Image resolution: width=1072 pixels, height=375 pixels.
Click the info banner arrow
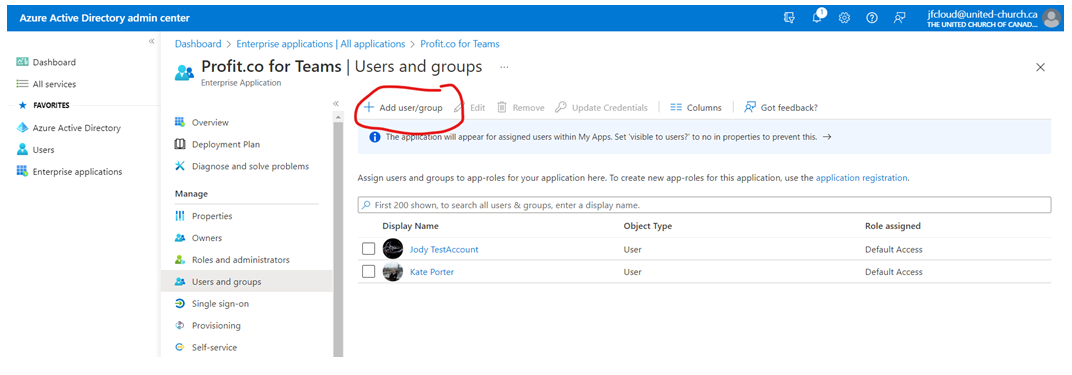[x=827, y=137]
